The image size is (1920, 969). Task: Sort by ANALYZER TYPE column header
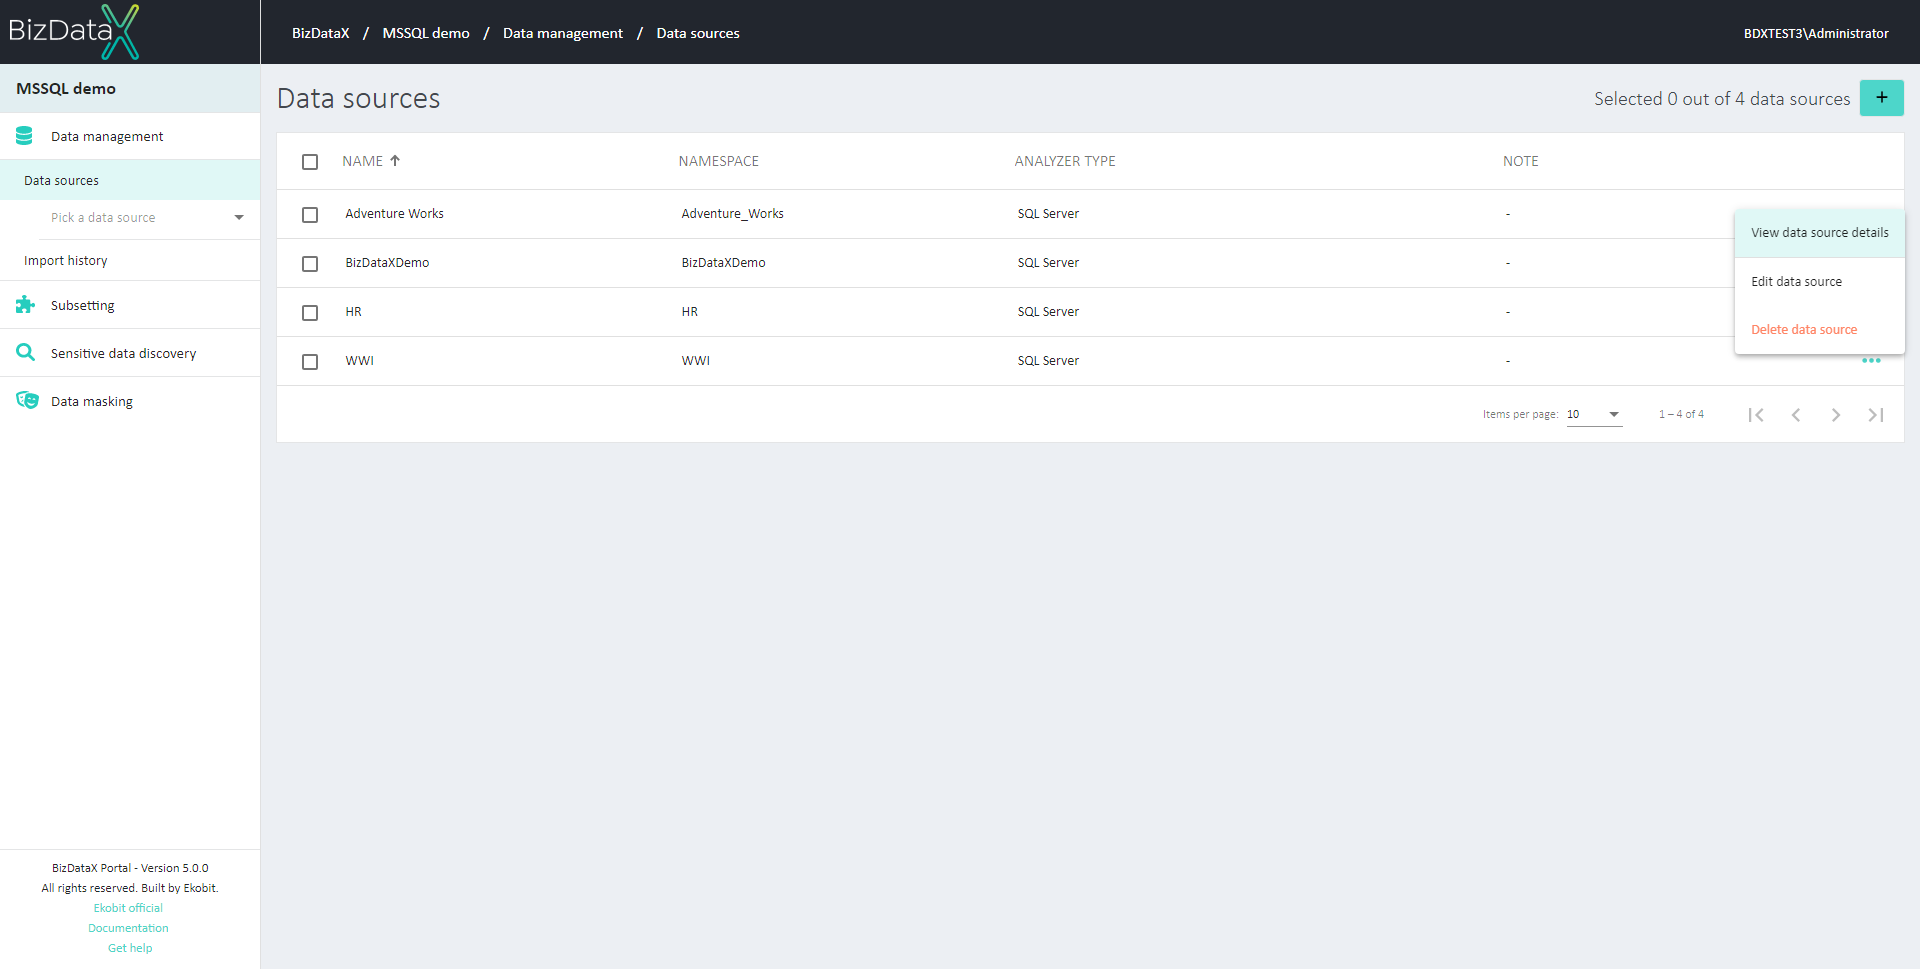[x=1065, y=161]
